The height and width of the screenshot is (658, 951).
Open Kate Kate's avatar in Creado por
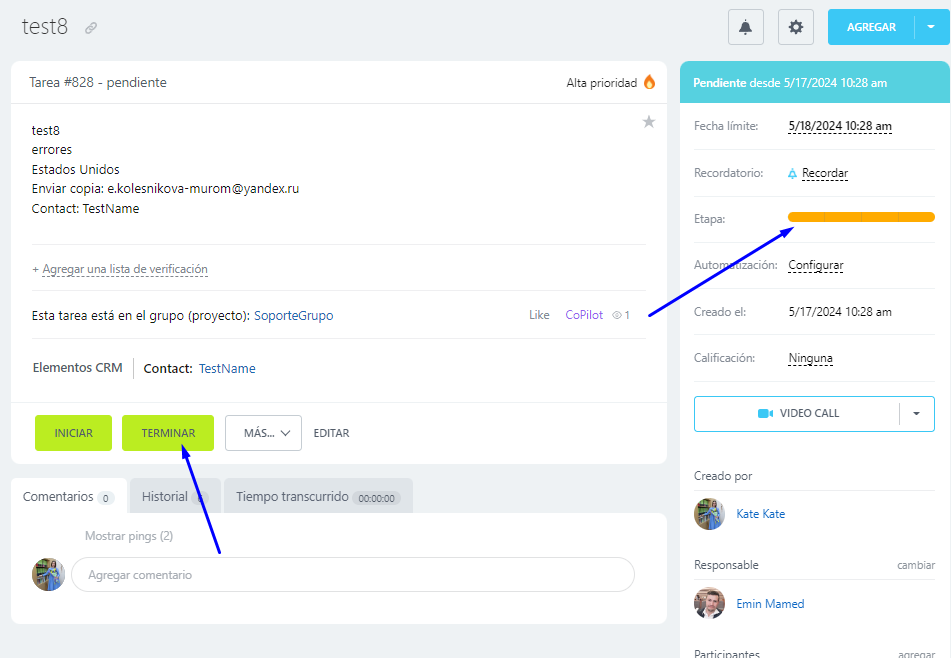click(x=709, y=514)
